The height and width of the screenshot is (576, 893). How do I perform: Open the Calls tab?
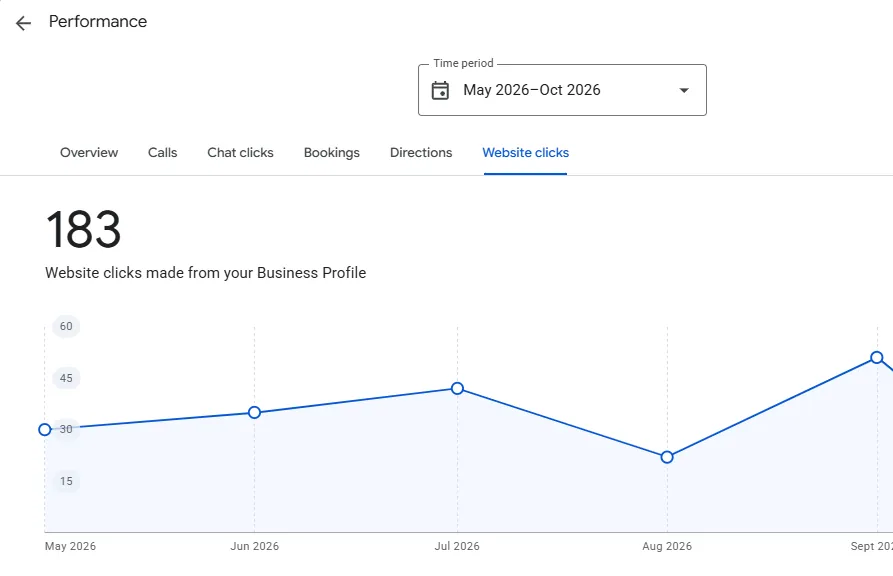tap(162, 153)
